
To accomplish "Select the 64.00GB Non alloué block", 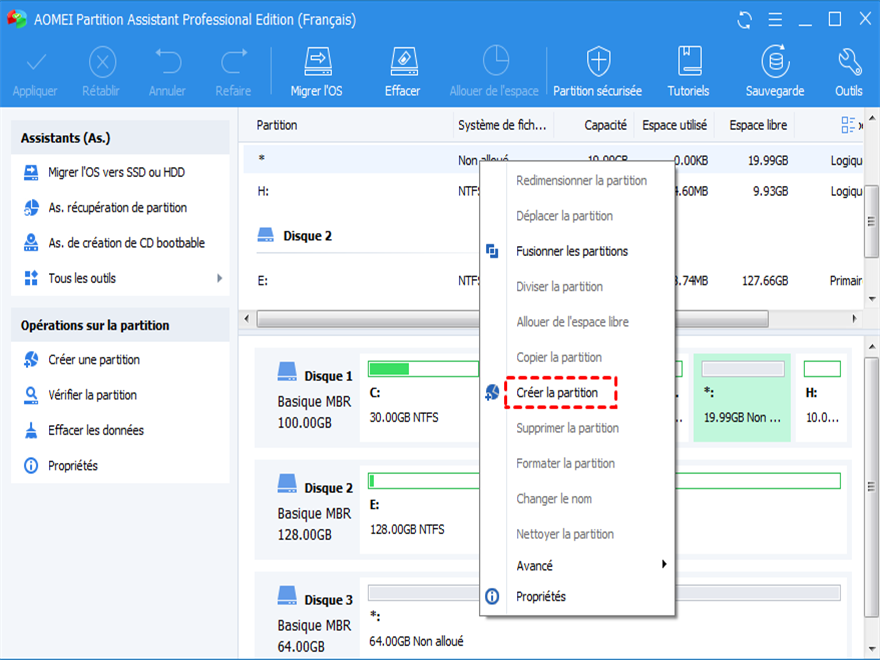I will pyautogui.click(x=420, y=617).
